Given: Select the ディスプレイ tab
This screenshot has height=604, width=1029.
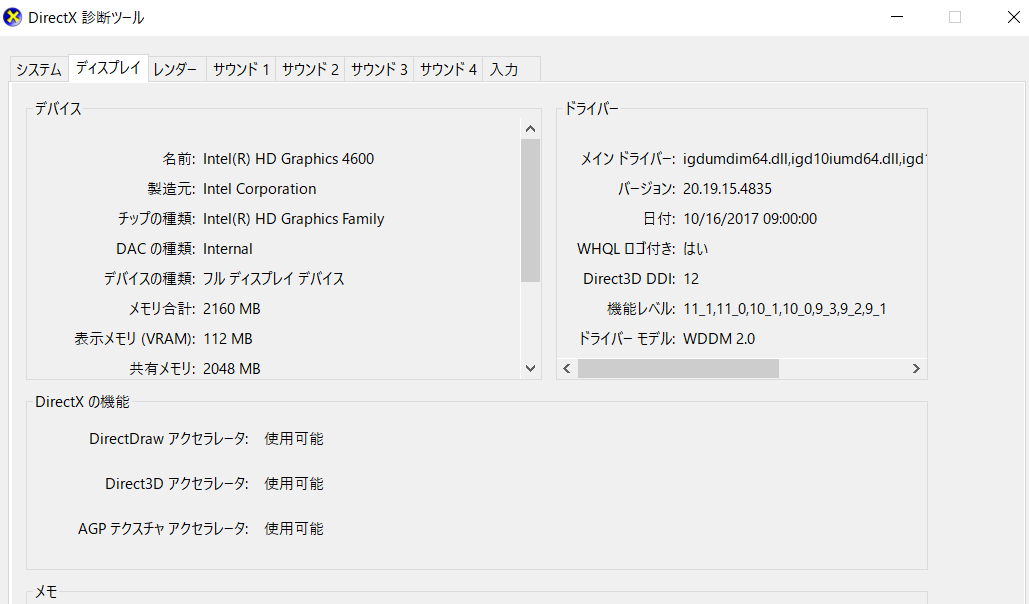Looking at the screenshot, I should point(108,69).
